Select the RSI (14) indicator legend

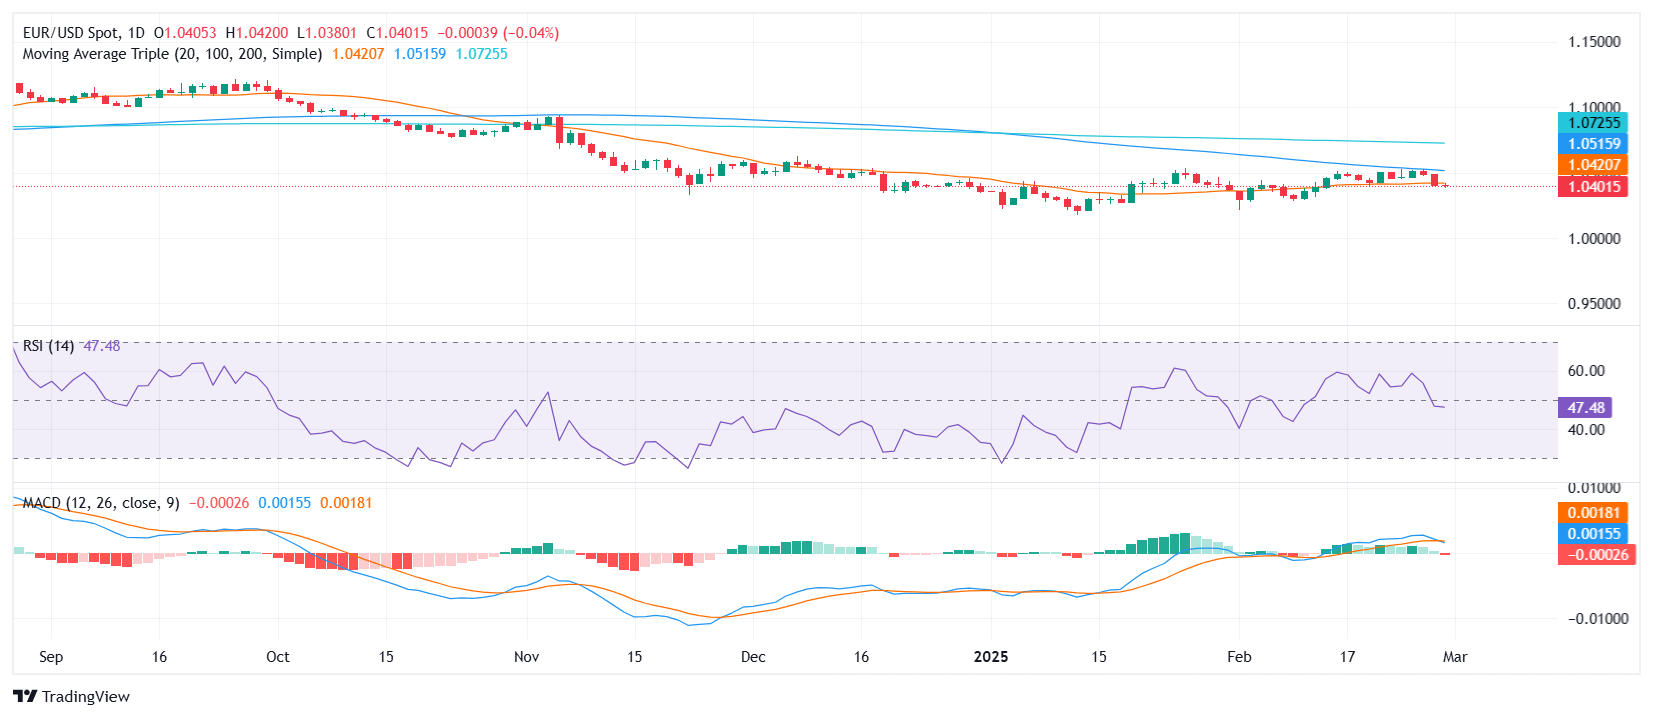pos(48,346)
